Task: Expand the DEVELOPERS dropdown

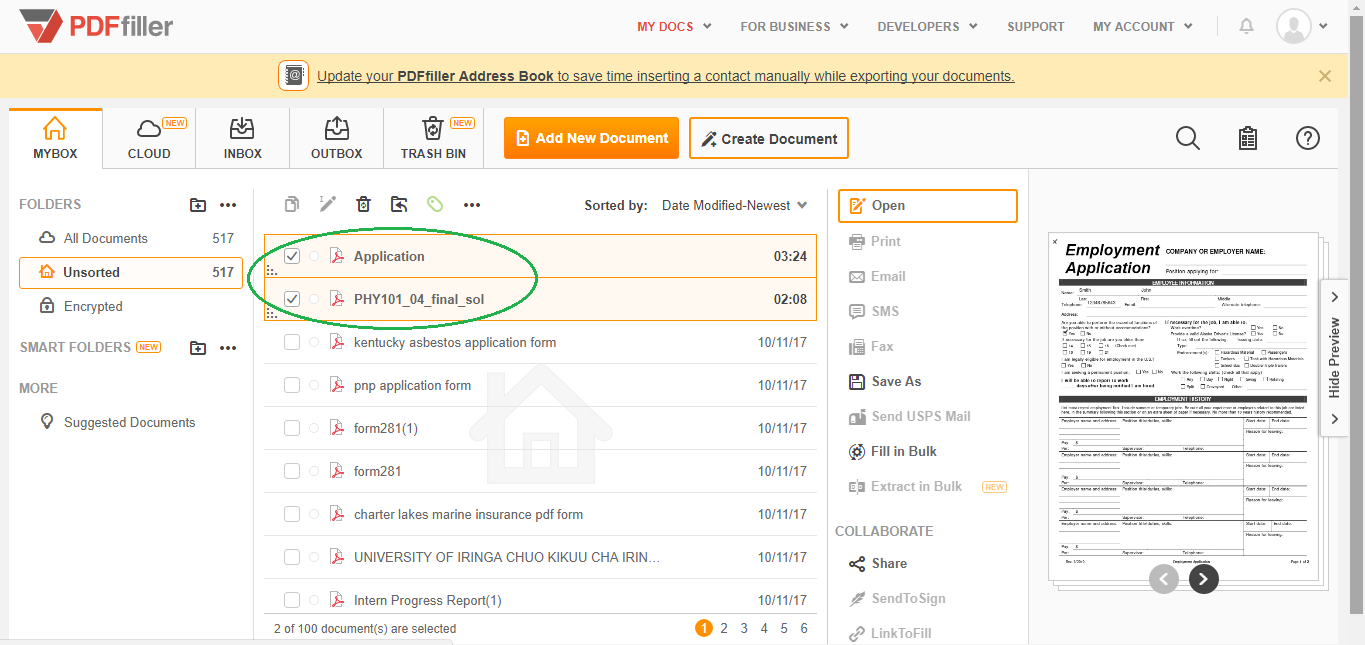Action: coord(928,26)
